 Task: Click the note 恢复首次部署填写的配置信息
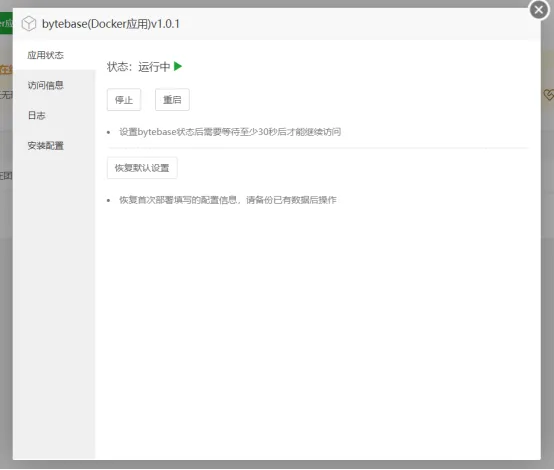[x=228, y=200]
